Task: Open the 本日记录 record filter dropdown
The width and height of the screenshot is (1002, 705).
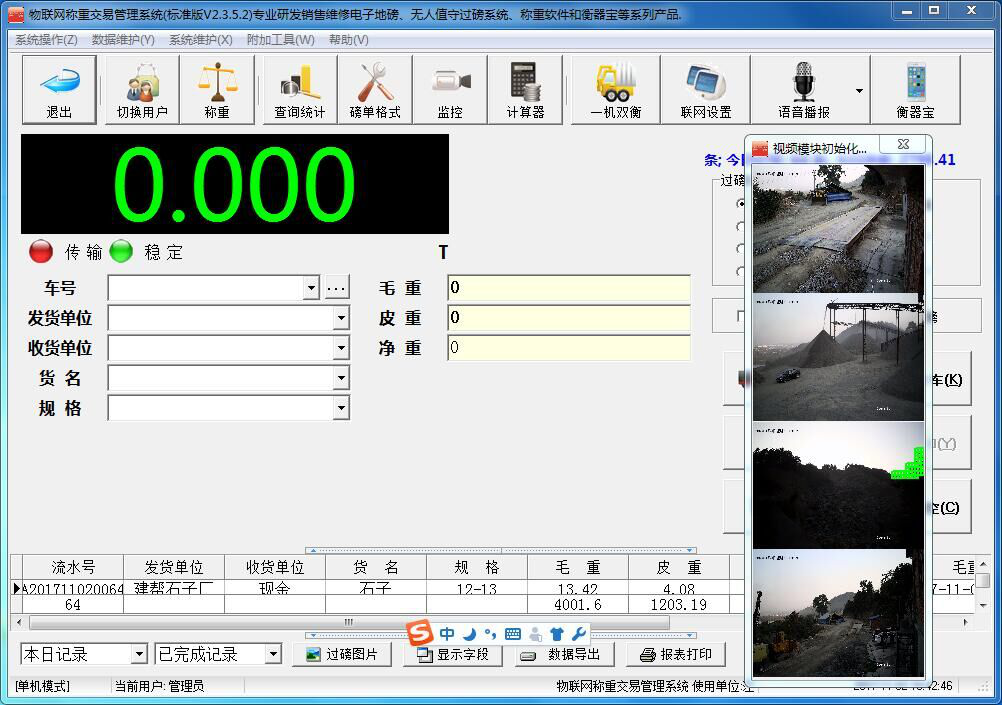Action: (x=139, y=654)
